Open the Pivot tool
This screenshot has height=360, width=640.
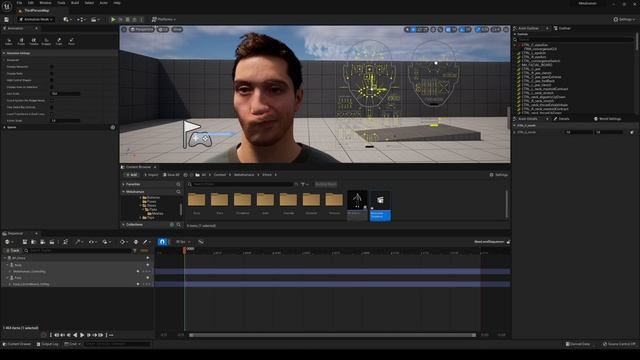tap(71, 41)
